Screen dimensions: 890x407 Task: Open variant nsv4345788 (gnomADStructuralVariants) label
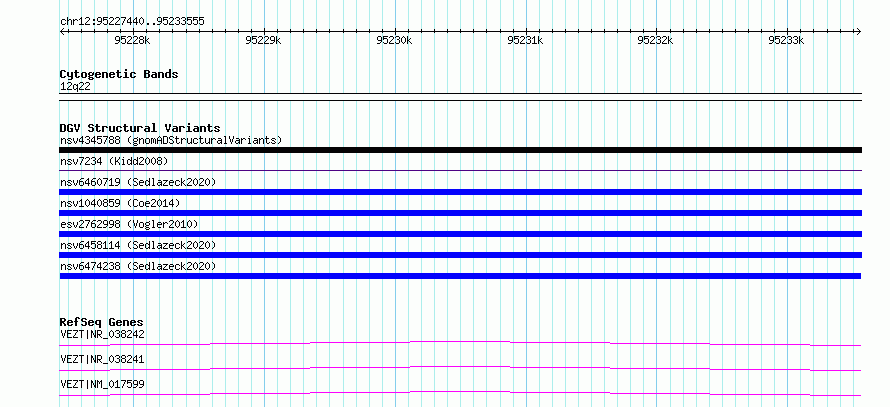(171, 140)
